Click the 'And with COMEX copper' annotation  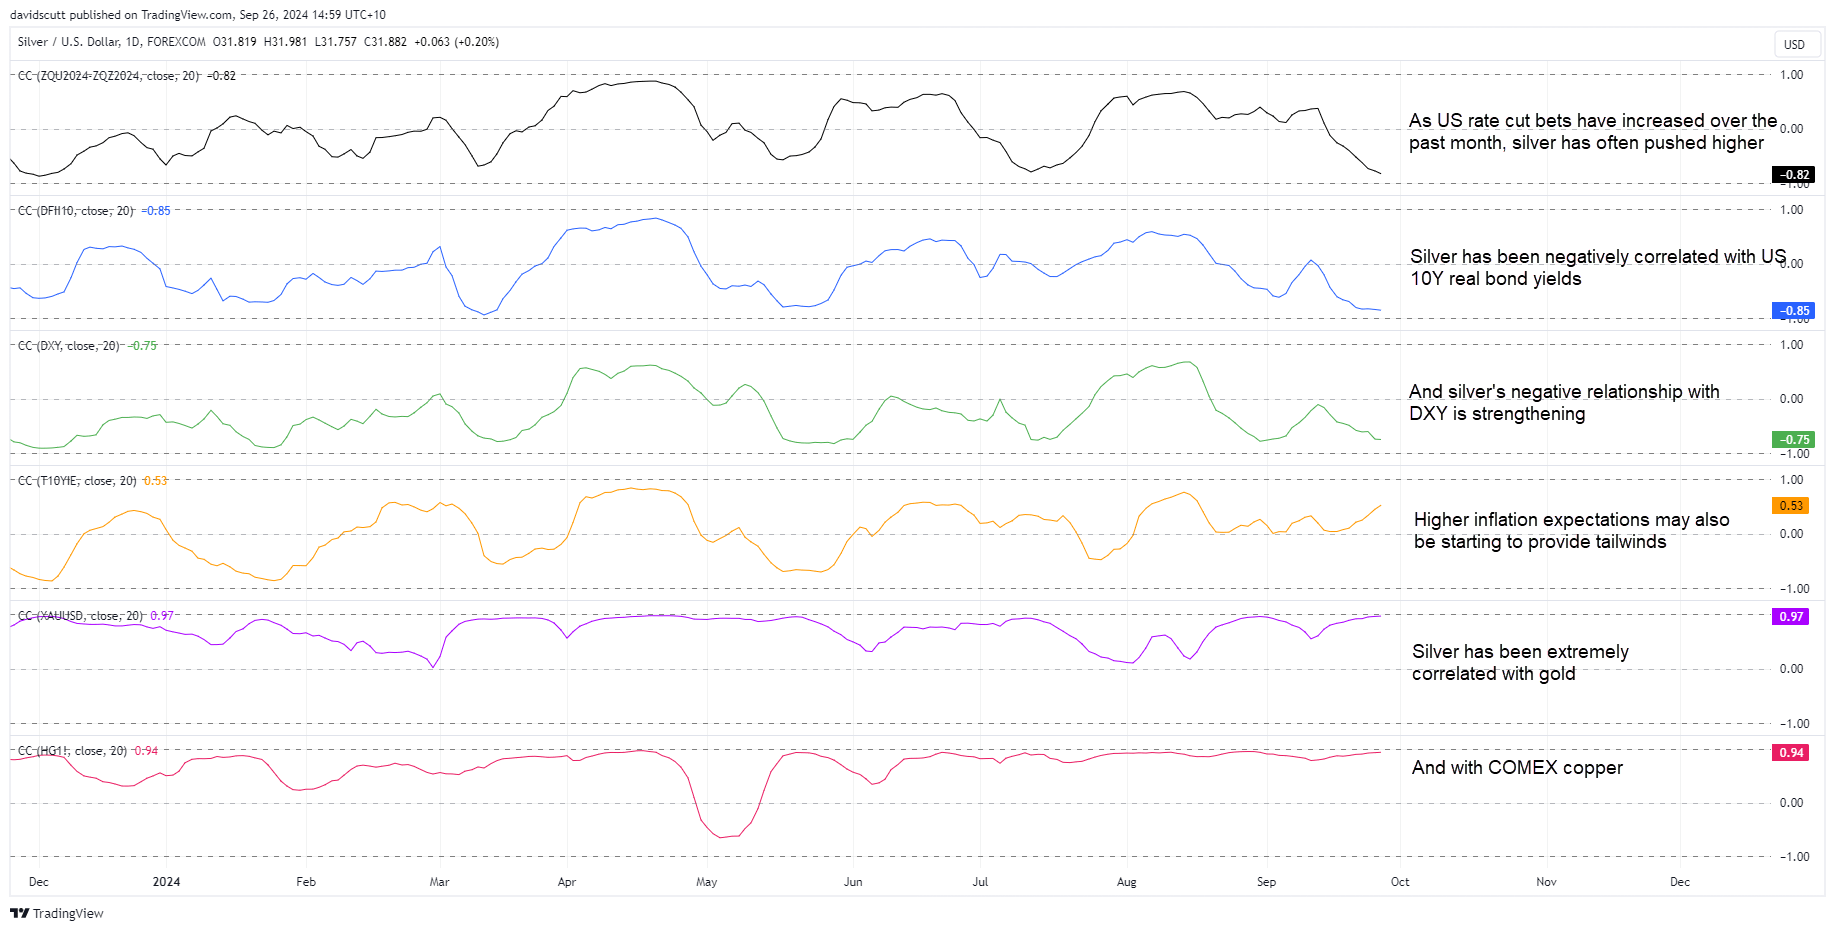(x=1517, y=768)
